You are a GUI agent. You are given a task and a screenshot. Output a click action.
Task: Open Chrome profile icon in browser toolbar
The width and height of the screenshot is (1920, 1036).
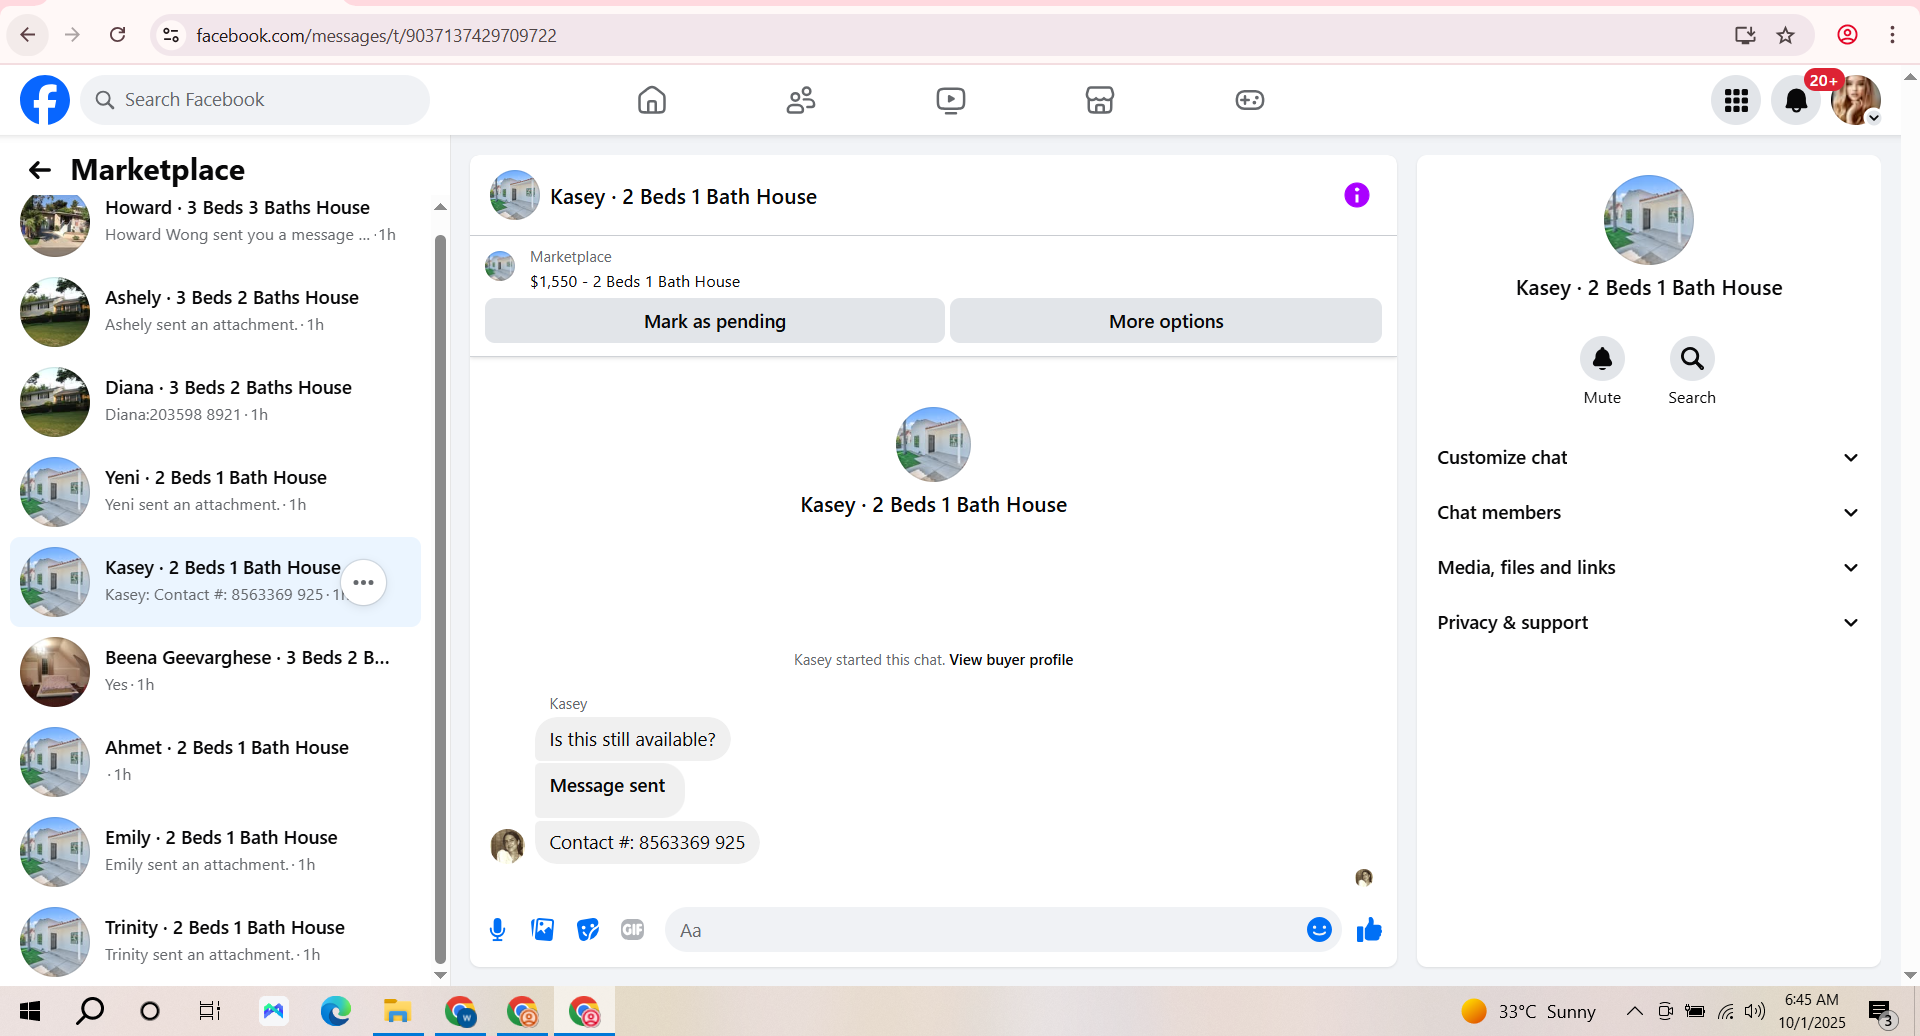1847,35
